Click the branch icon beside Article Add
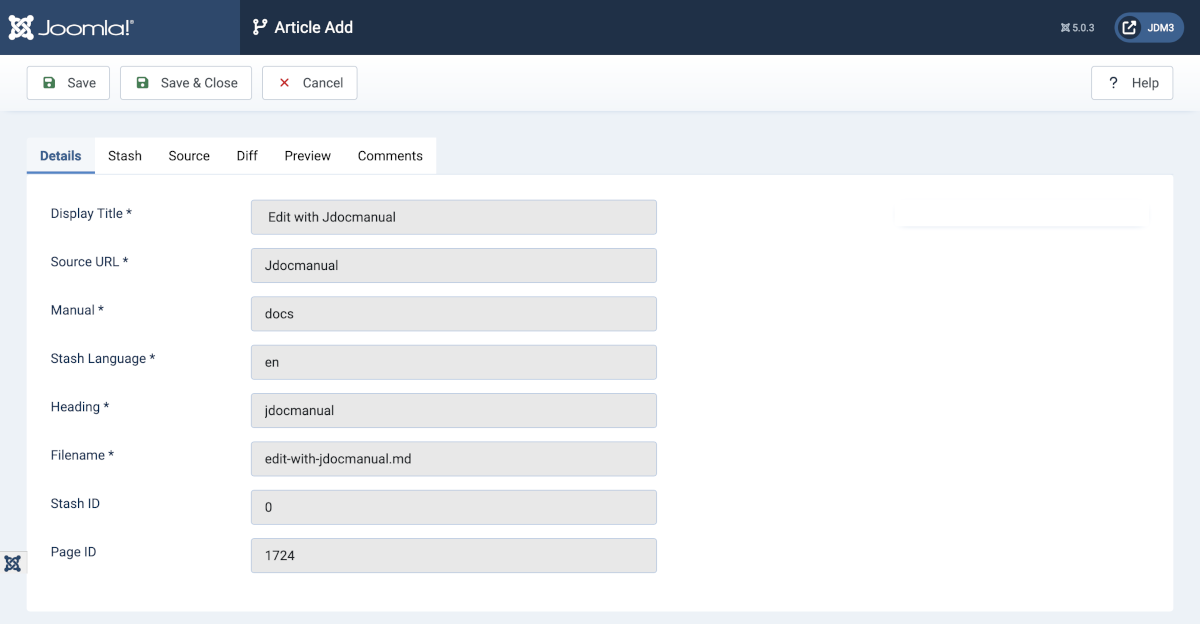Screen dimensions: 1200x624 click(260, 27)
